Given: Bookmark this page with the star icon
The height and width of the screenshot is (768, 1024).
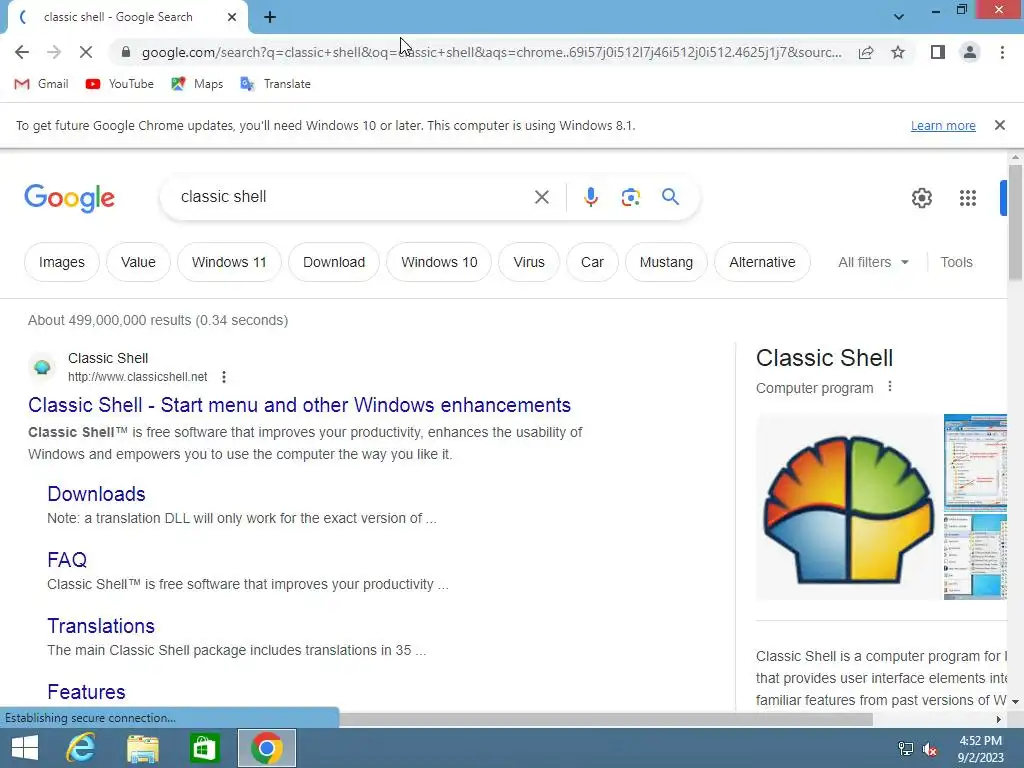Looking at the screenshot, I should (x=898, y=52).
